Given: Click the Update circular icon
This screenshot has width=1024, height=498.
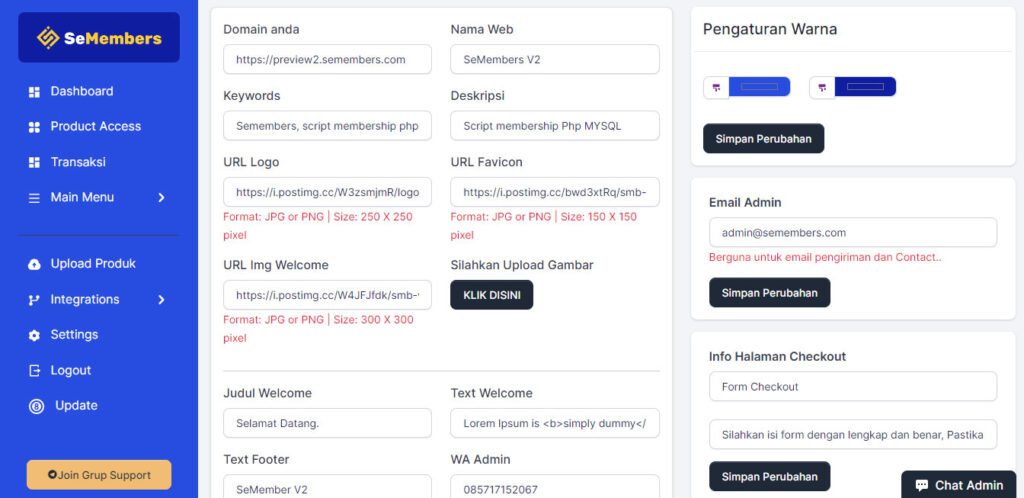Looking at the screenshot, I should (36, 406).
